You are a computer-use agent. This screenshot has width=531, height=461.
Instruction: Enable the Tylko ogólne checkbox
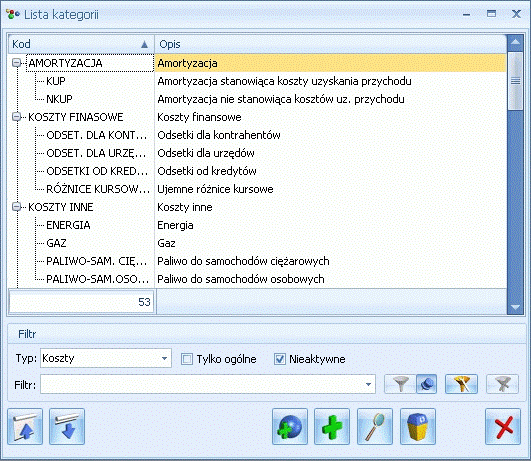coord(187,359)
